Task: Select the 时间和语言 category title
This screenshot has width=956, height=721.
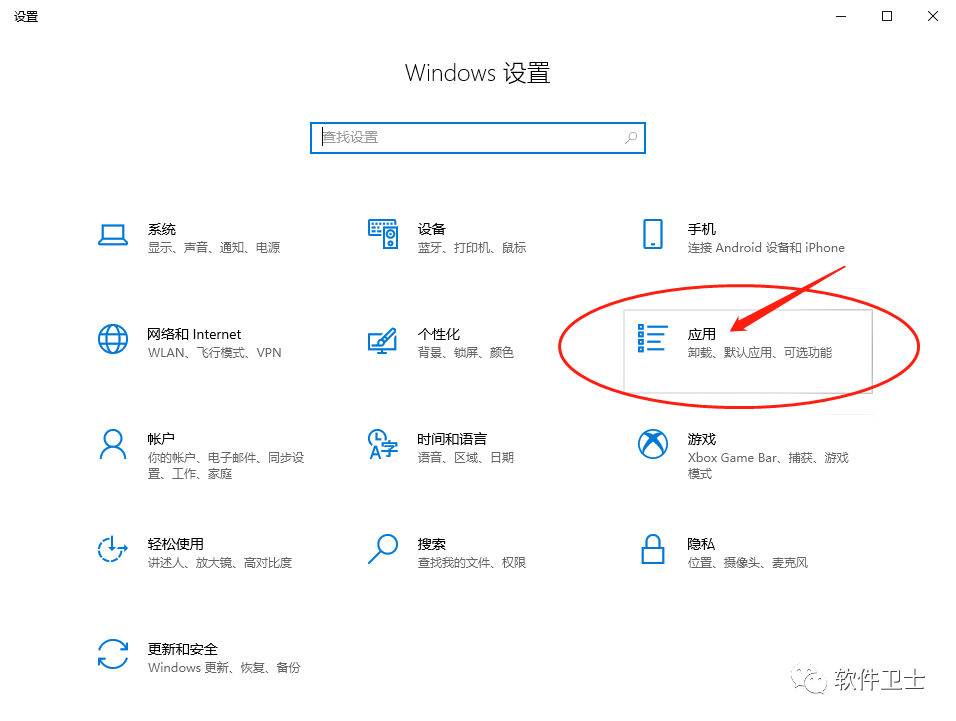Action: click(452, 439)
